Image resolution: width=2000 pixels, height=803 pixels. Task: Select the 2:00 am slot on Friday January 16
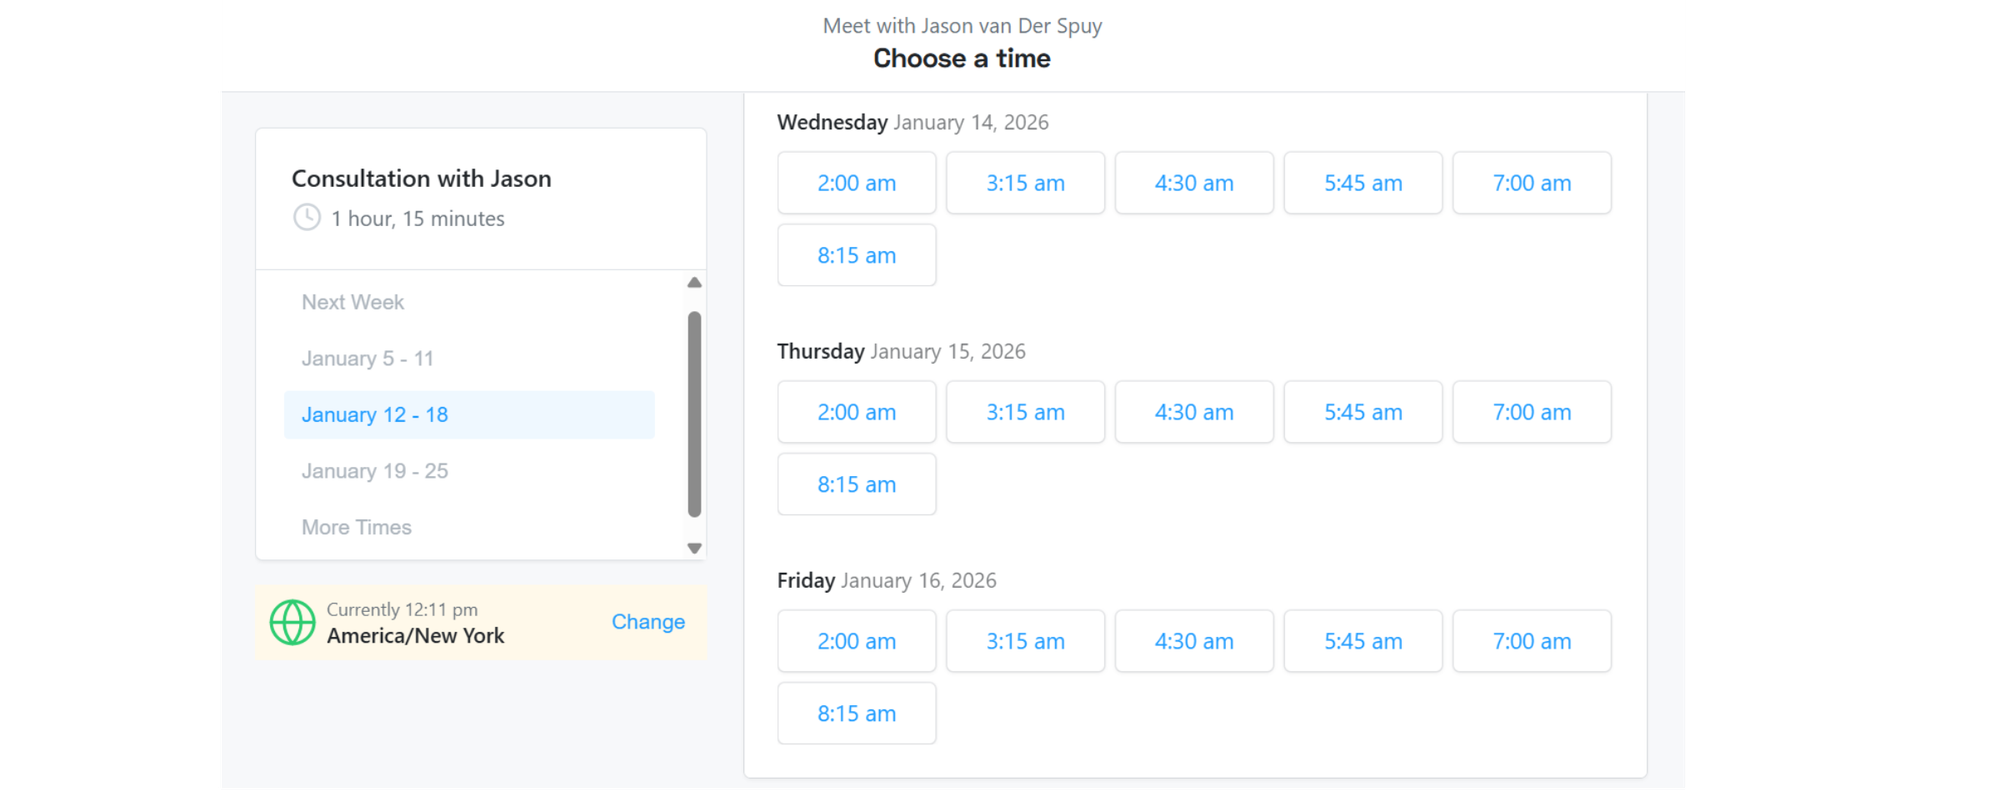[x=856, y=641]
